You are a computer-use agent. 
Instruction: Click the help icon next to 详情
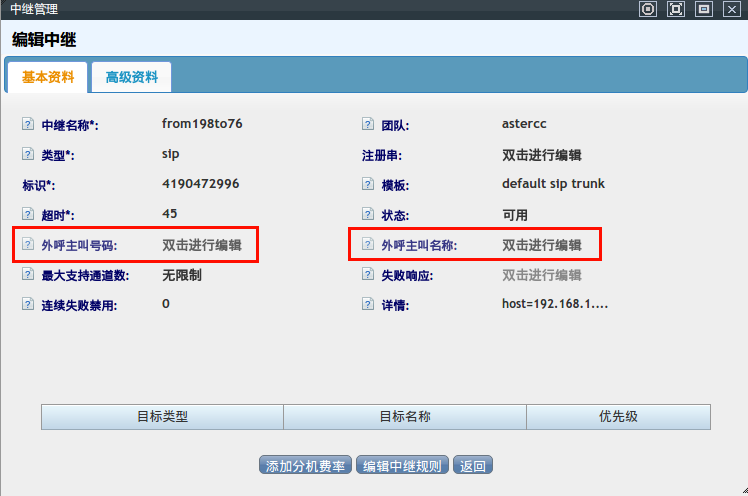point(368,305)
